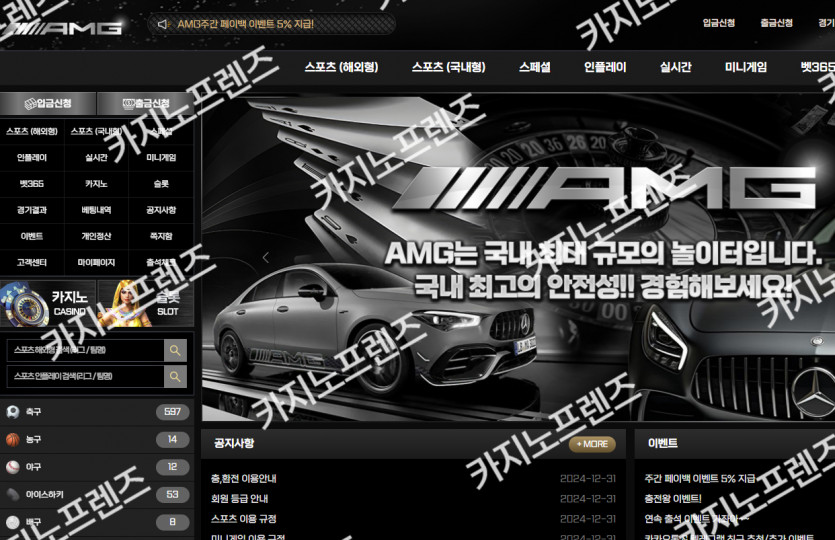Screen dimensions: 835x540
Task: Open 출금신청 in the top-right header
Action: click(776, 23)
